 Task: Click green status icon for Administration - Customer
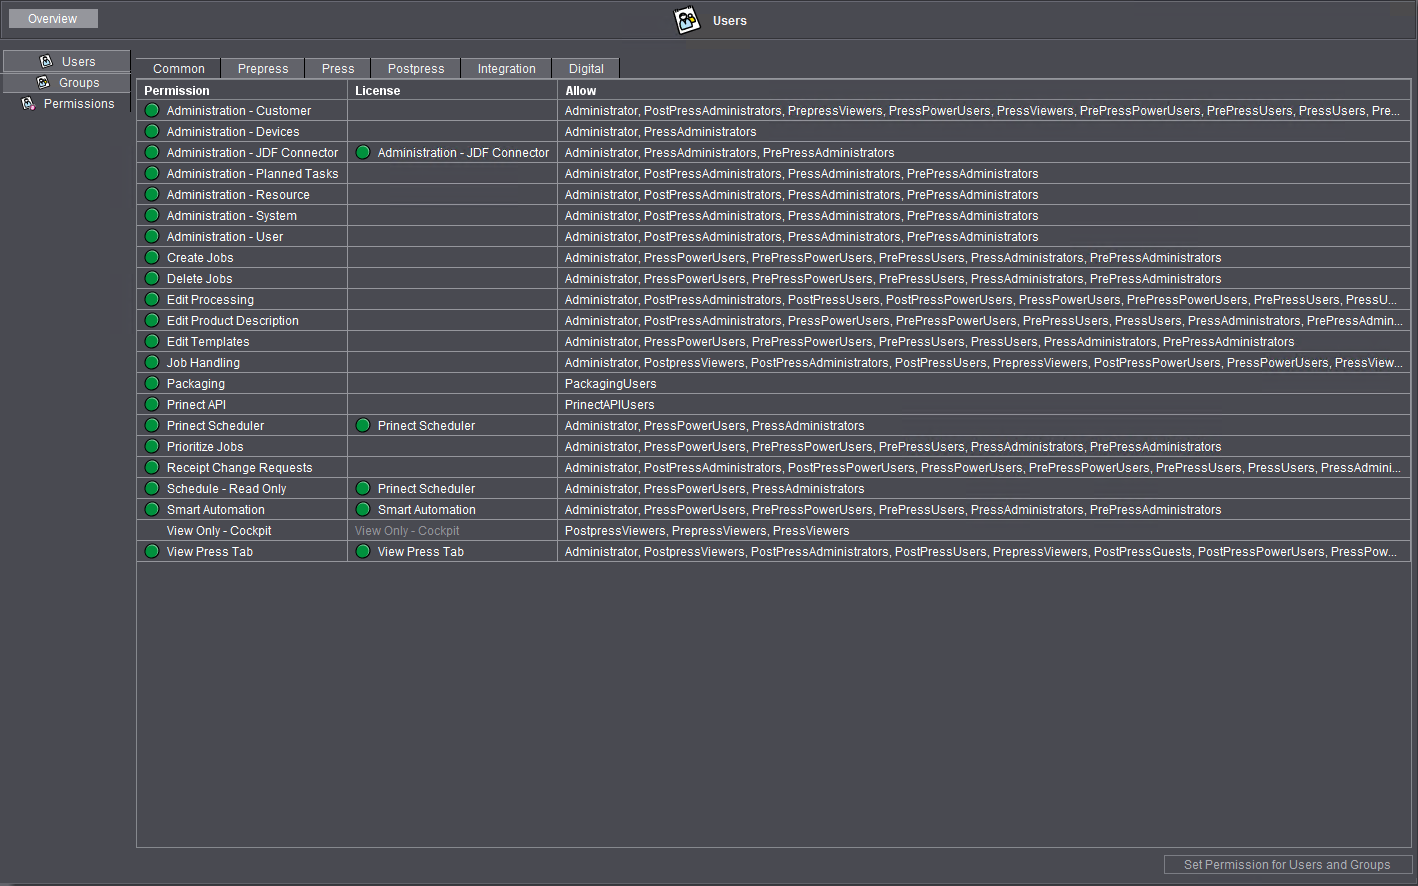coord(152,110)
